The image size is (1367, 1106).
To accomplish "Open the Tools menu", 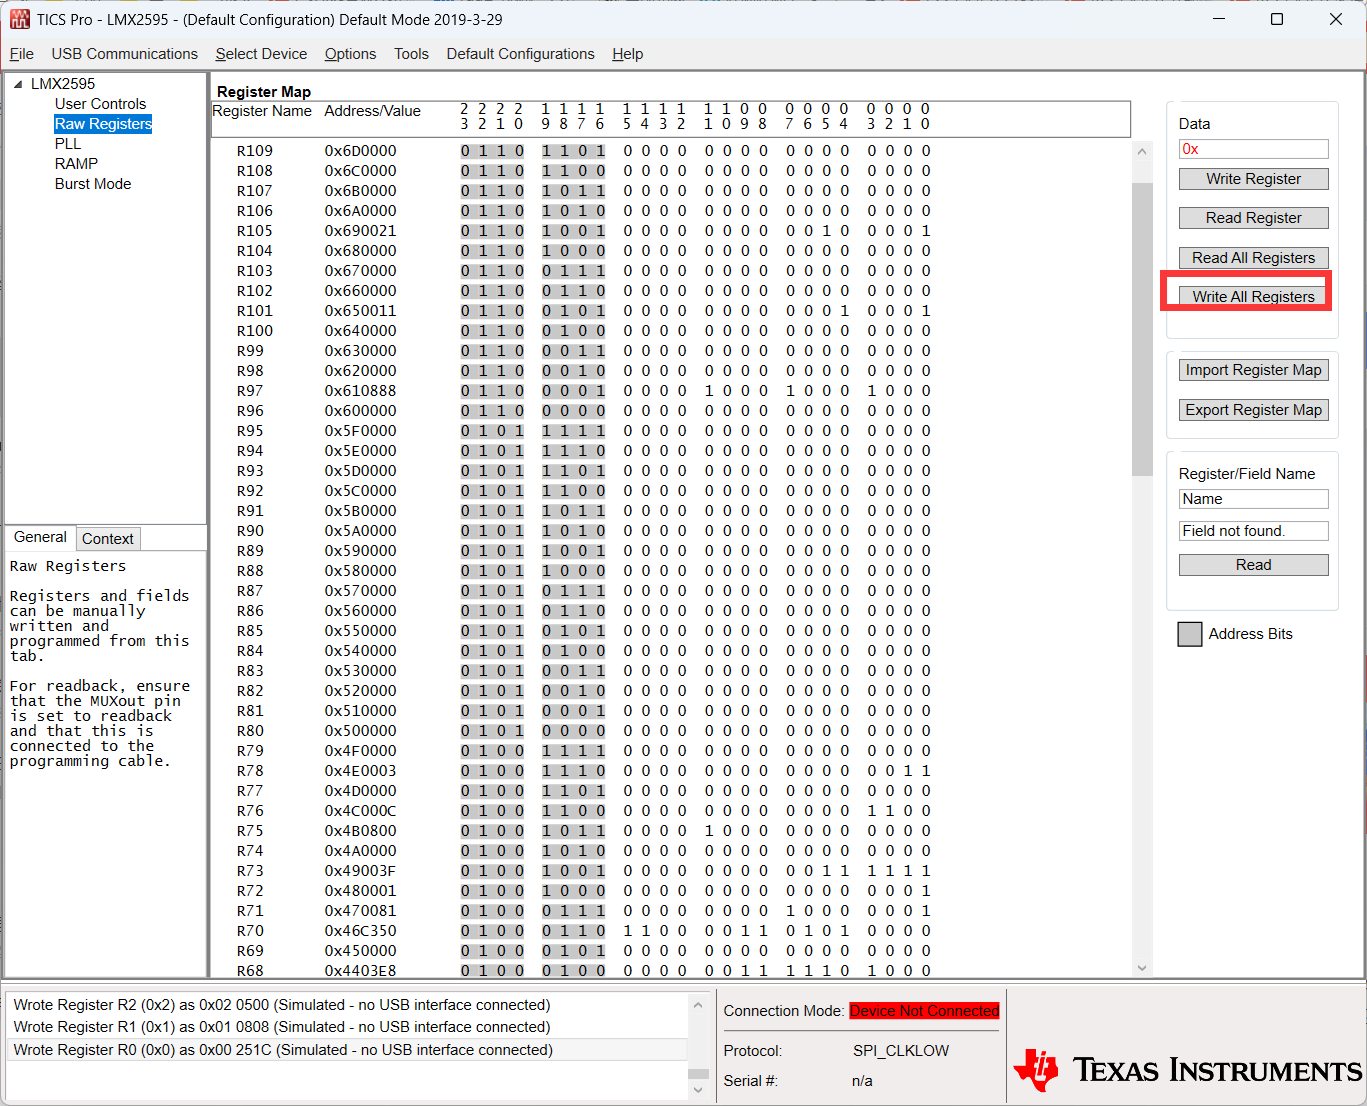I will 411,54.
